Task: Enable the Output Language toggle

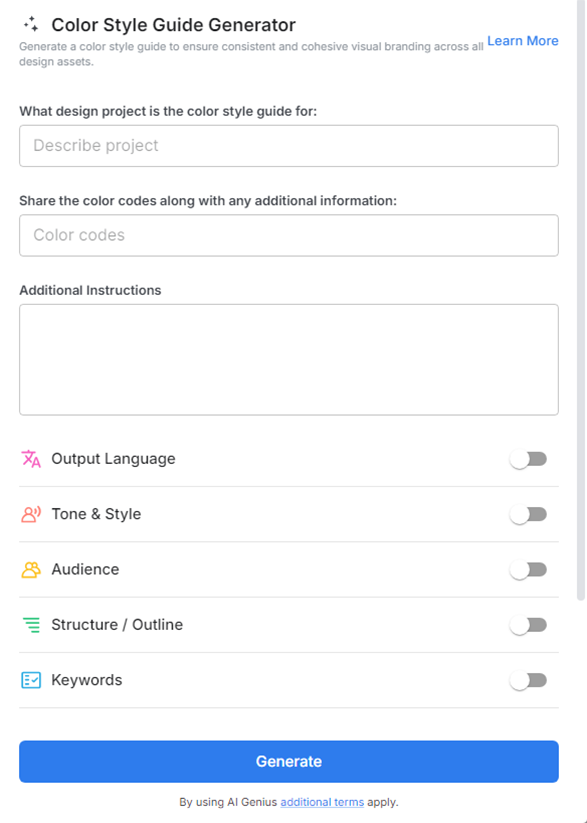Action: pyautogui.click(x=528, y=458)
